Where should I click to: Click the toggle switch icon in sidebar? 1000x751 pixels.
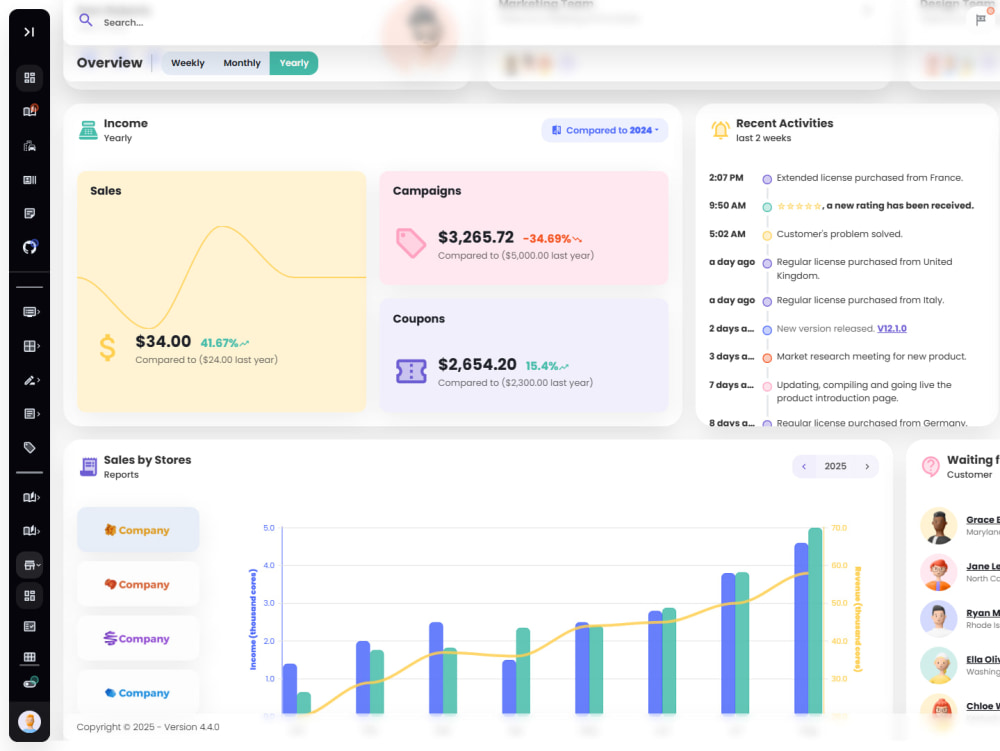pos(30,683)
